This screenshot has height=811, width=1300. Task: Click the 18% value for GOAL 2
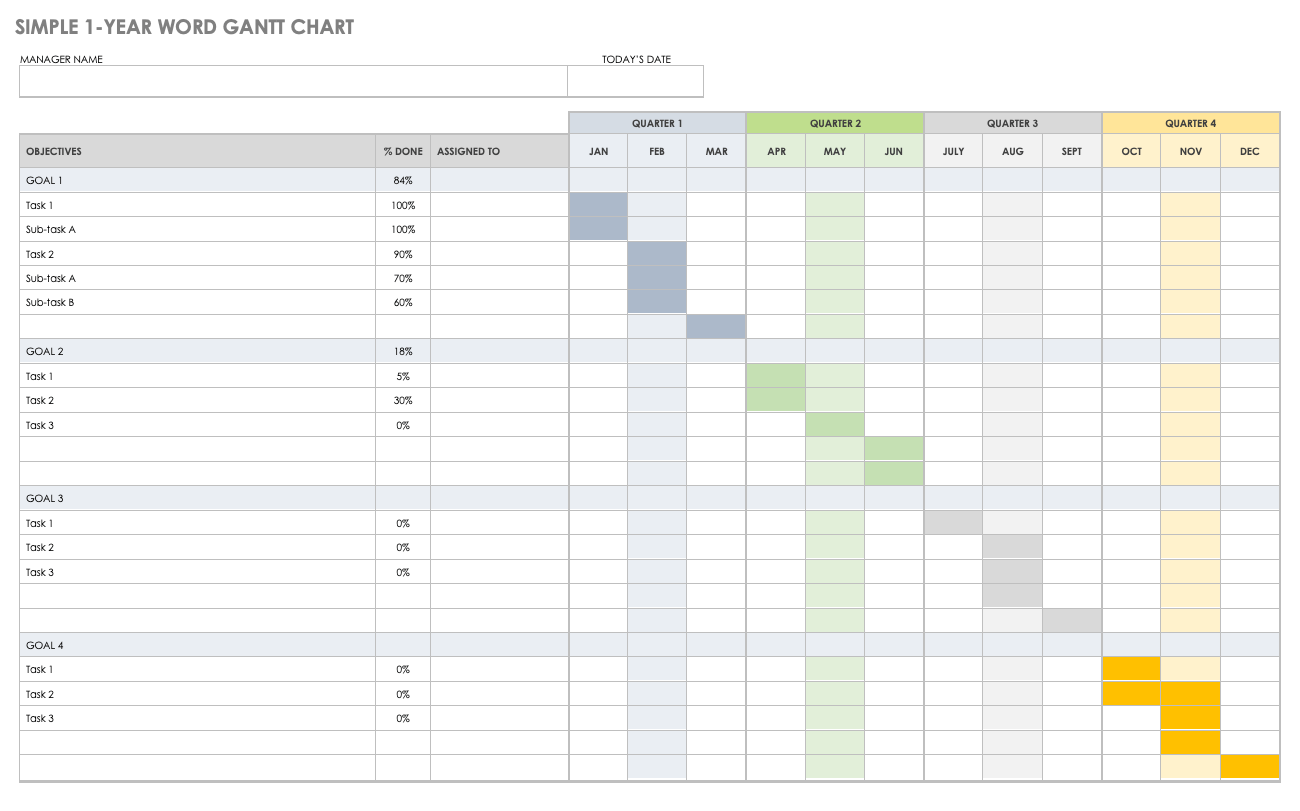pyautogui.click(x=403, y=352)
